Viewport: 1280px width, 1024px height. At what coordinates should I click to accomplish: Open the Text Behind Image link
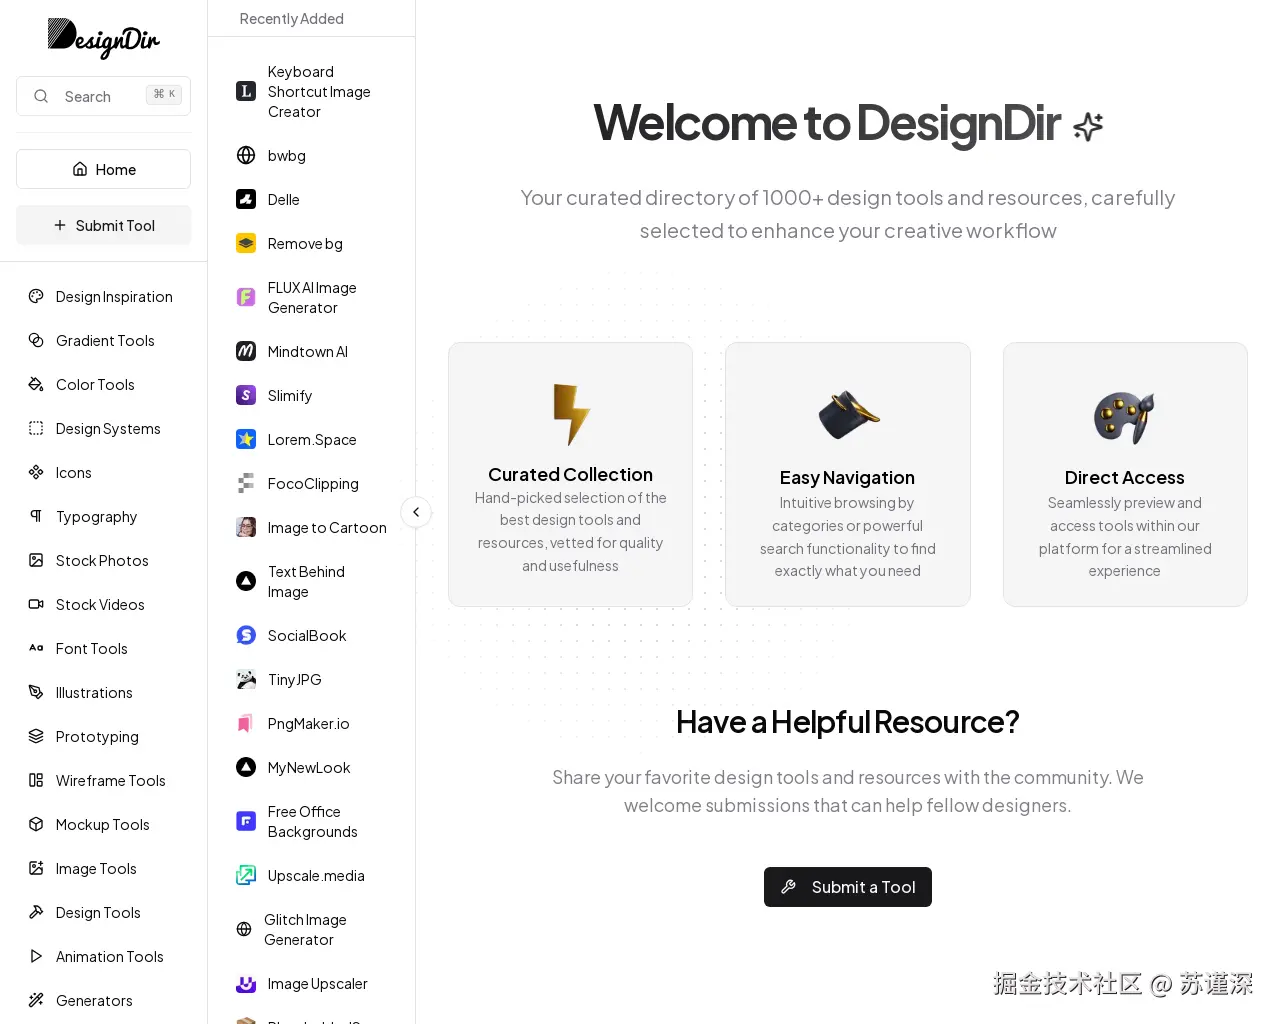pos(311,581)
